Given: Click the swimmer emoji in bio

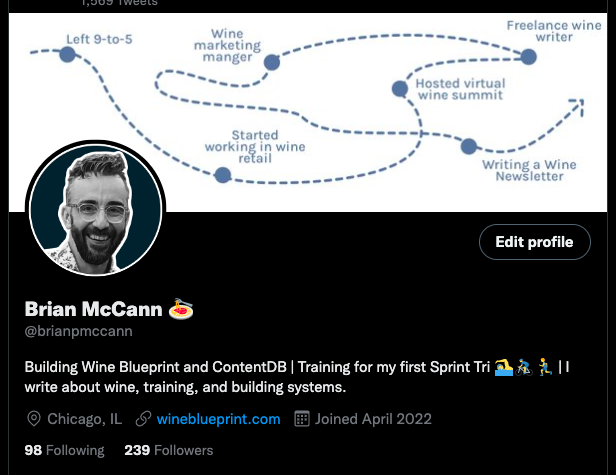Looking at the screenshot, I should [x=504, y=367].
